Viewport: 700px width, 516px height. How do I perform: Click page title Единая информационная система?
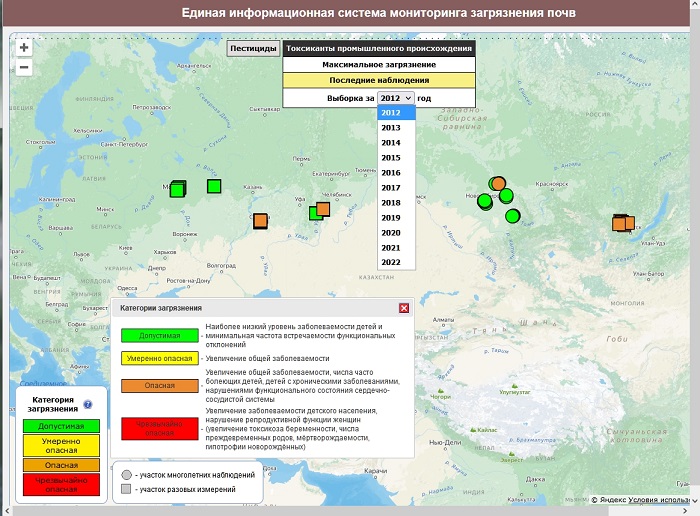click(379, 12)
